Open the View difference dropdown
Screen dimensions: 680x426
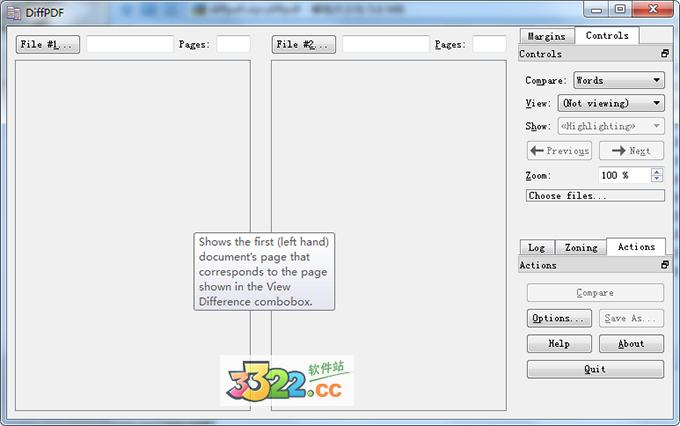tap(611, 103)
